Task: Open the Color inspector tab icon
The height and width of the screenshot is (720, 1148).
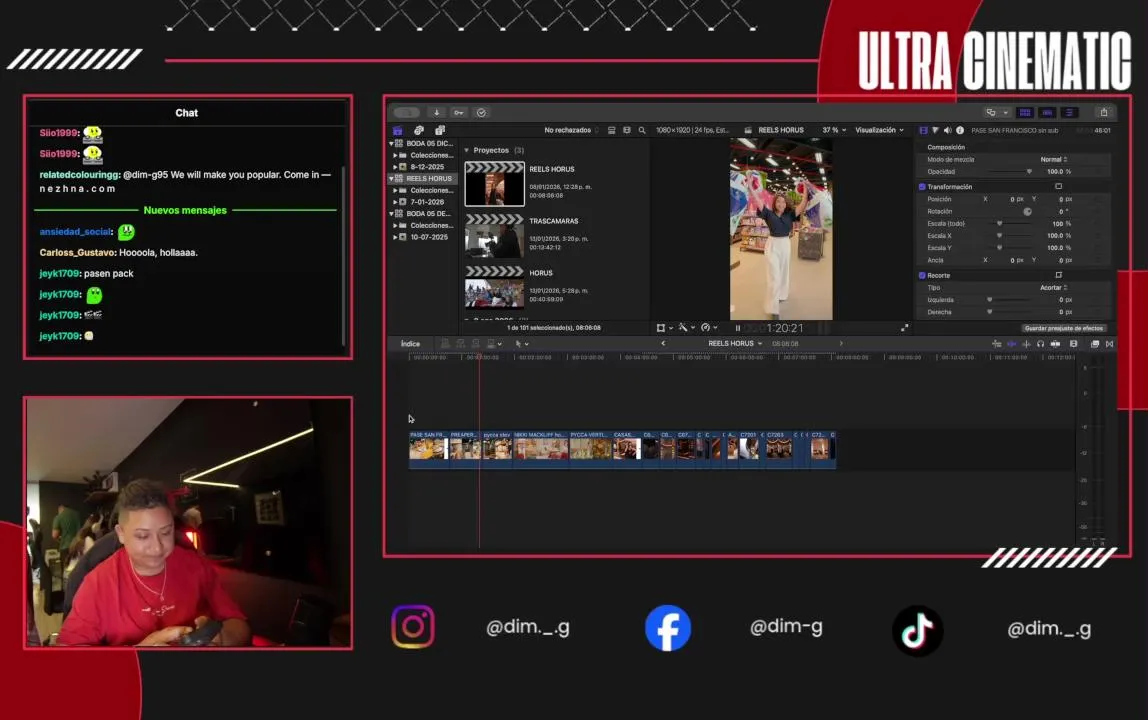Action: pos(935,130)
